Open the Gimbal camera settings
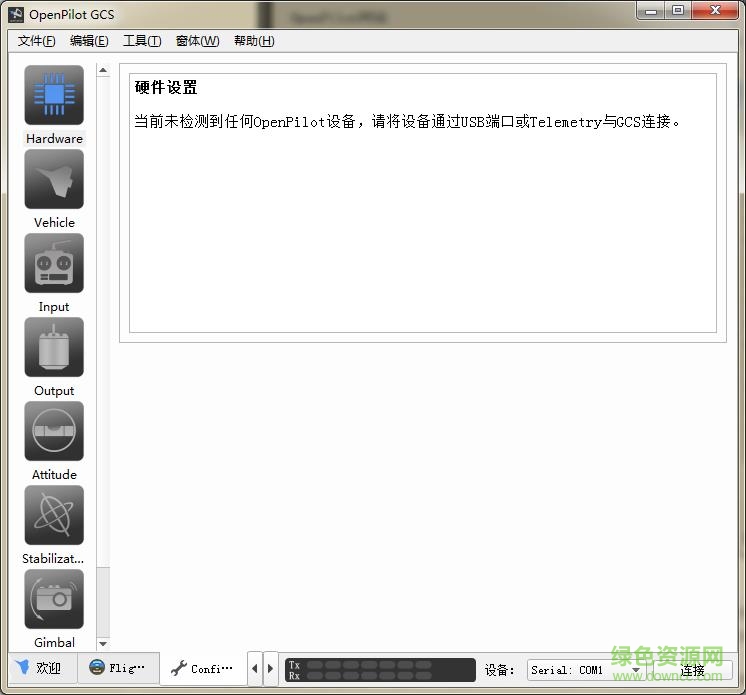 (54, 599)
